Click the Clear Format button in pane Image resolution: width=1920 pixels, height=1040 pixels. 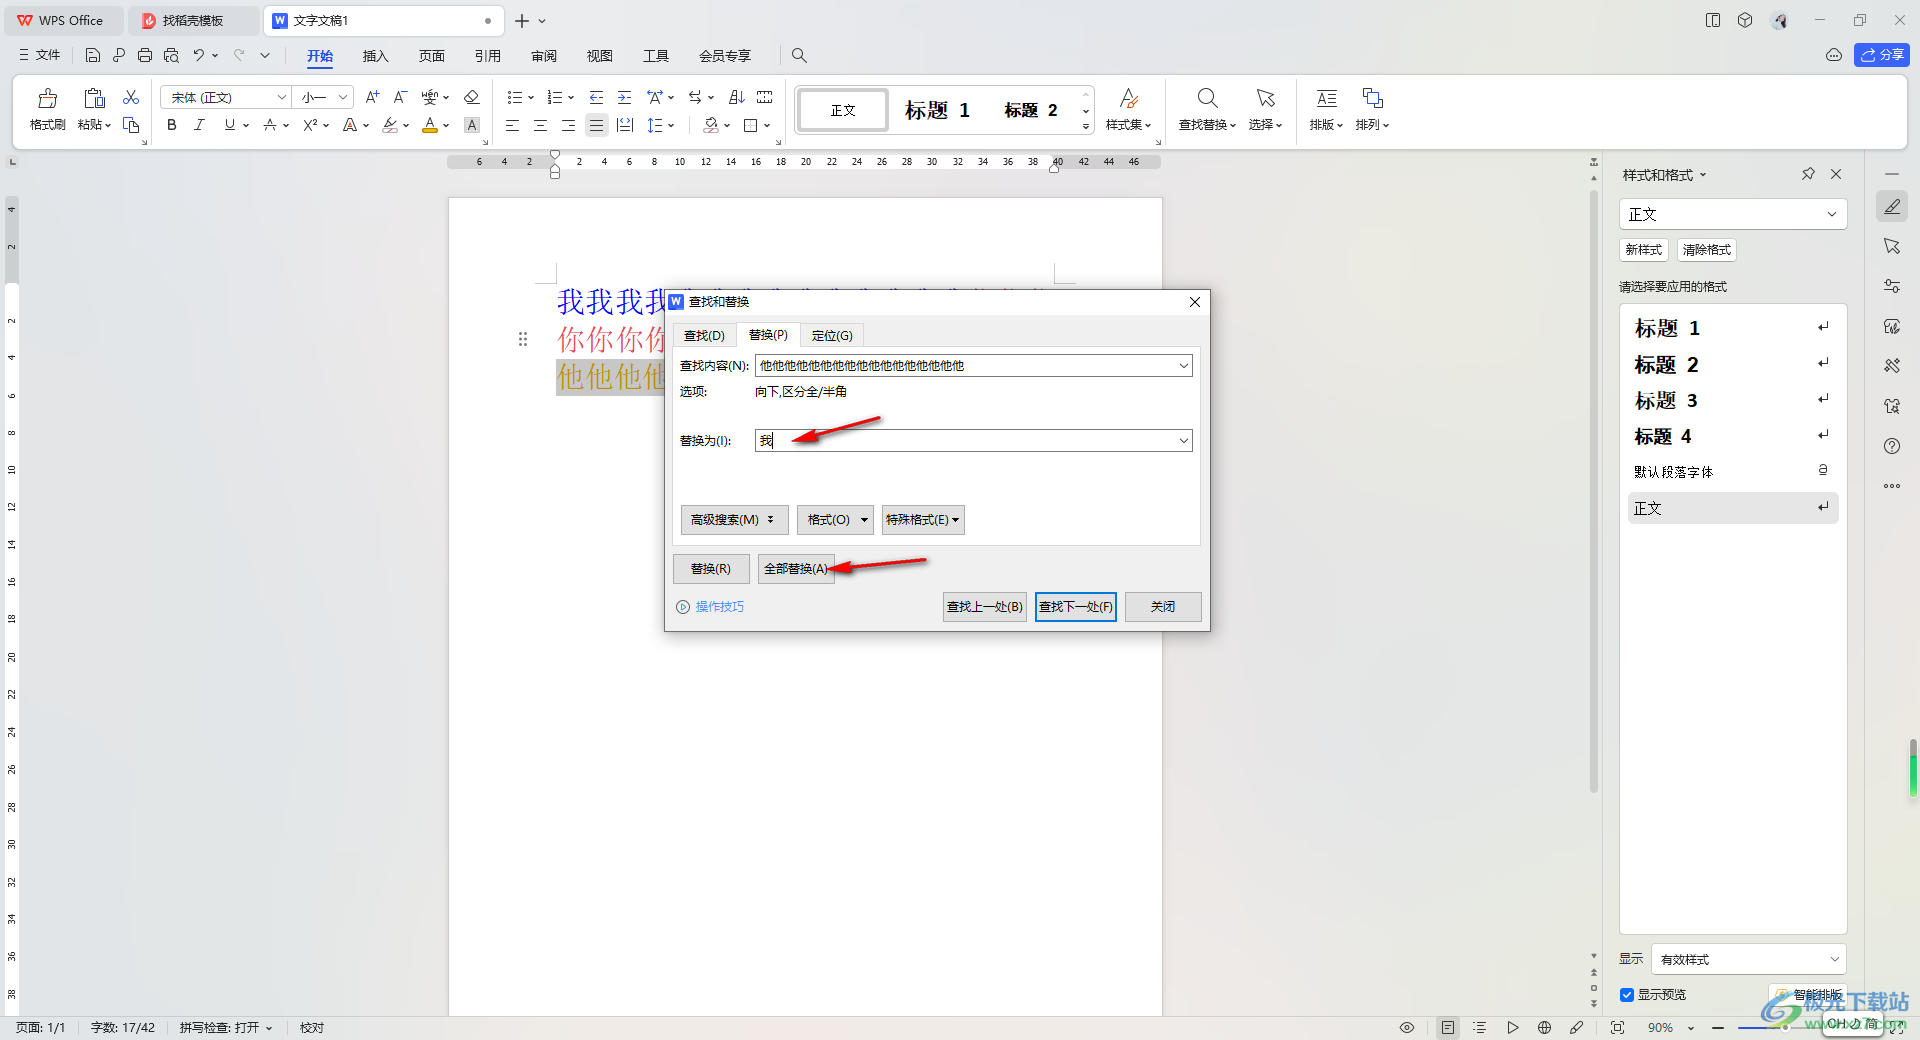(1706, 250)
